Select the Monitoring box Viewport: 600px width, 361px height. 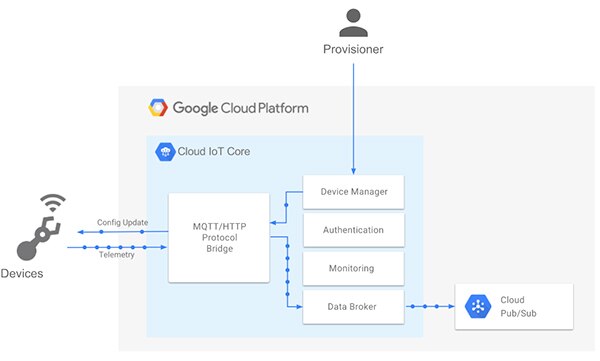click(353, 268)
